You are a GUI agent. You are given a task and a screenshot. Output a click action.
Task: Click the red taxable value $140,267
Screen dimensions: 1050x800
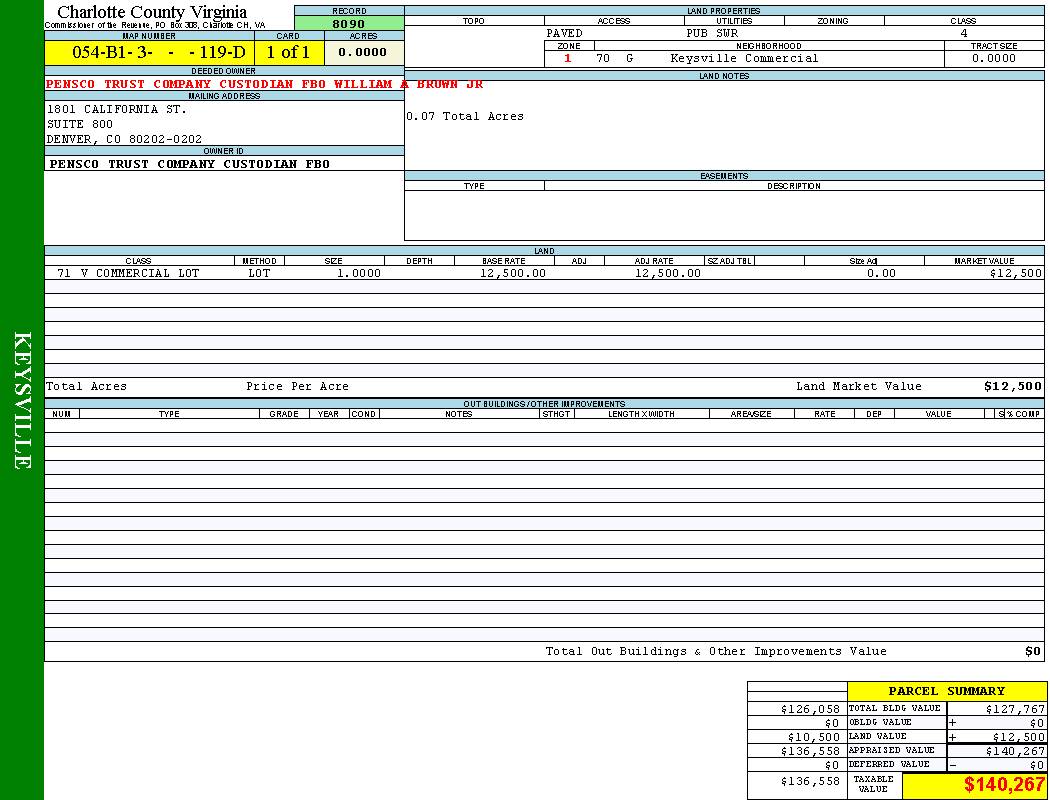pyautogui.click(x=1004, y=785)
